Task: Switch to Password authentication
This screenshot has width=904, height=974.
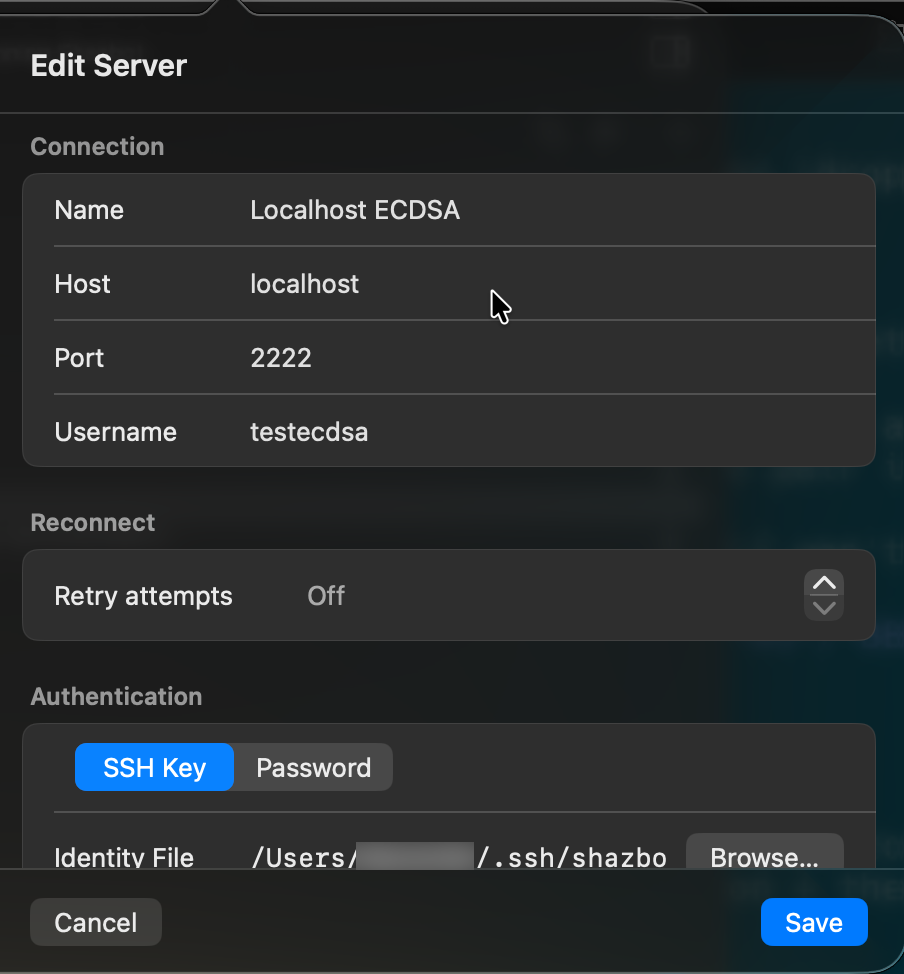Action: click(x=313, y=767)
